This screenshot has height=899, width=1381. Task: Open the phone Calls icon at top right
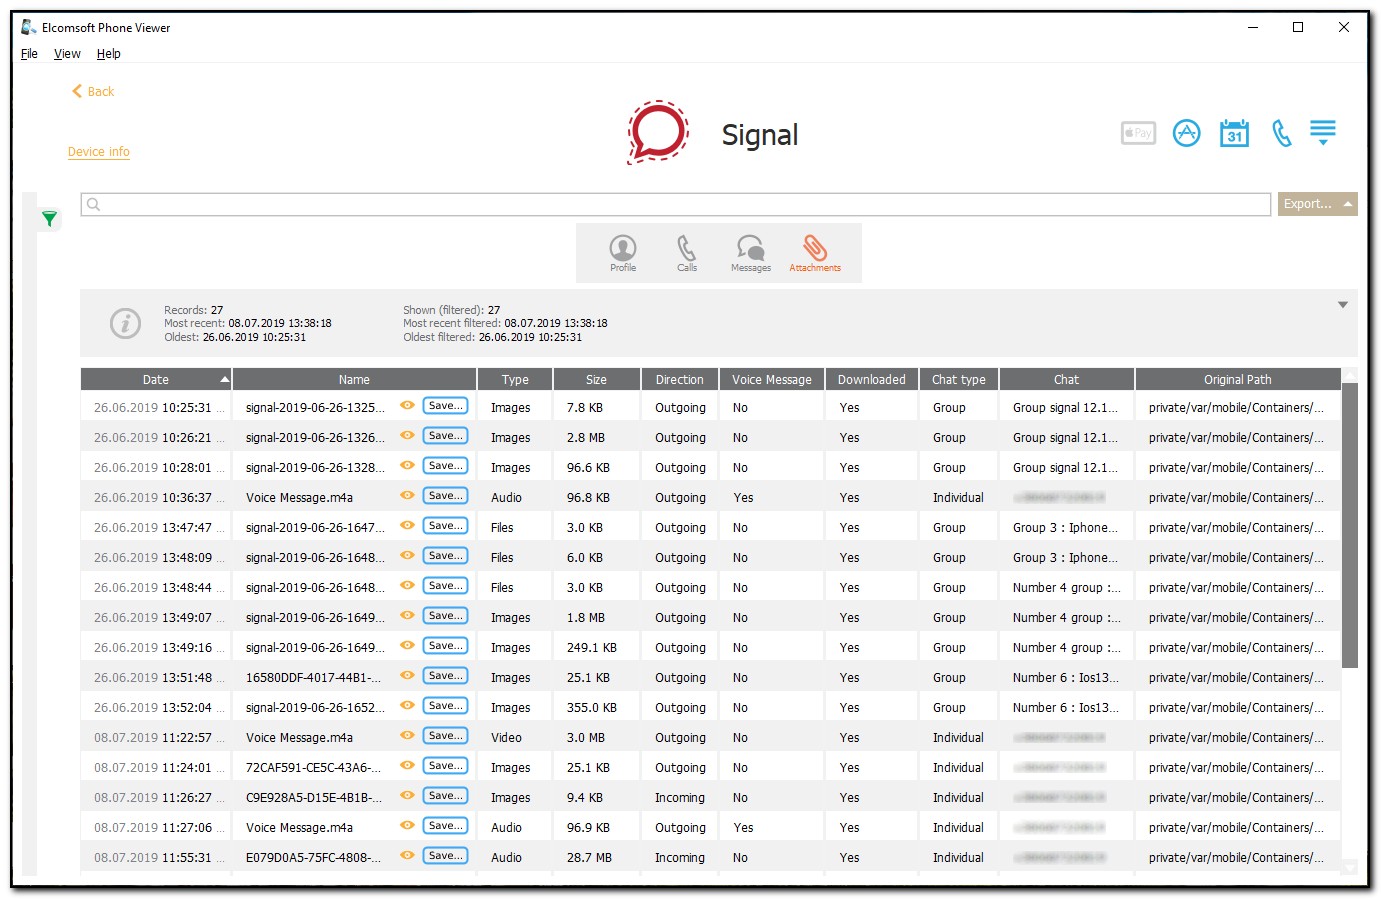point(1281,133)
